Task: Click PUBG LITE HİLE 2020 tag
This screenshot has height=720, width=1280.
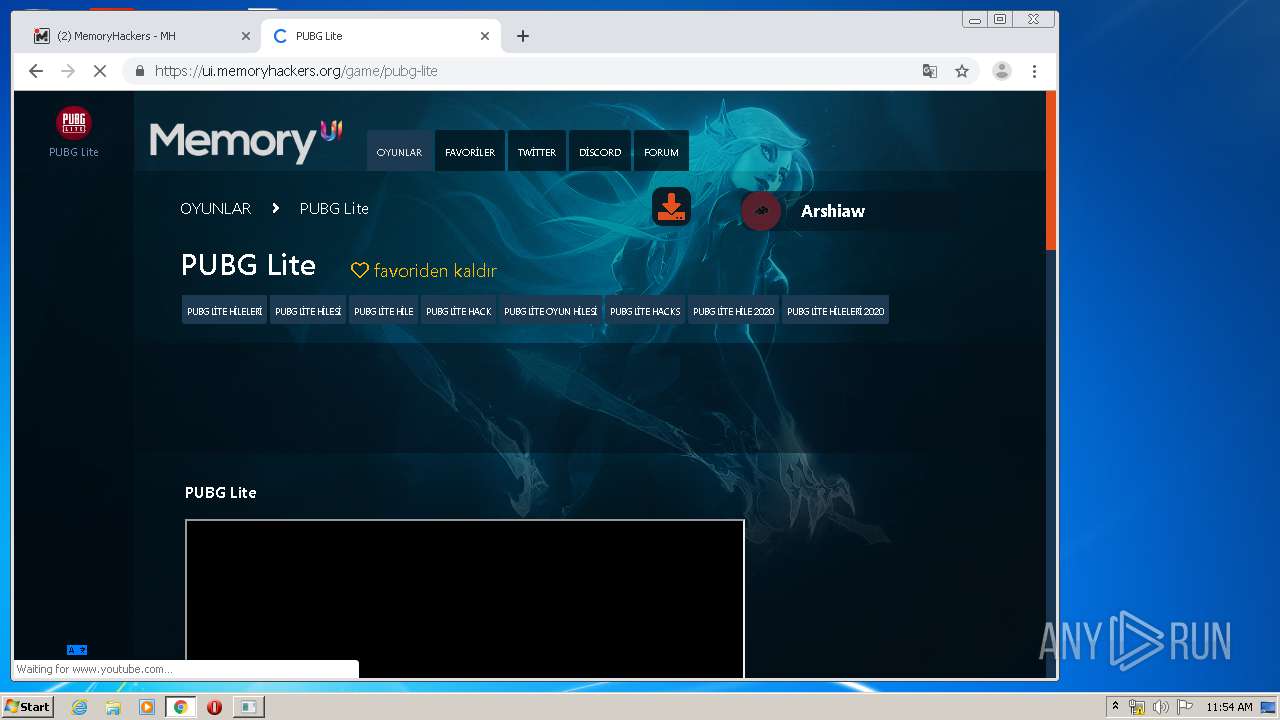Action: [x=733, y=311]
